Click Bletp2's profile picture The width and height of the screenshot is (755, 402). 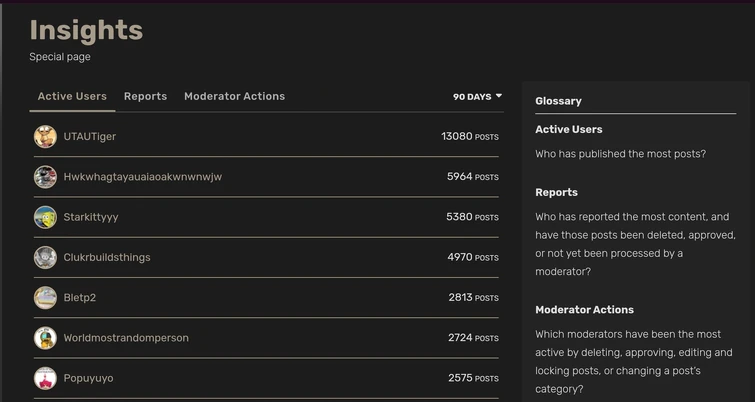45,298
